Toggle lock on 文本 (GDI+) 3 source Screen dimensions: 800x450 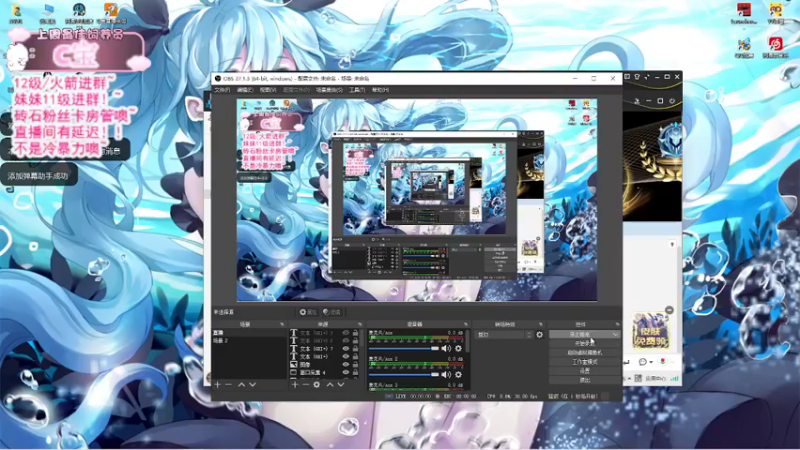(x=355, y=333)
